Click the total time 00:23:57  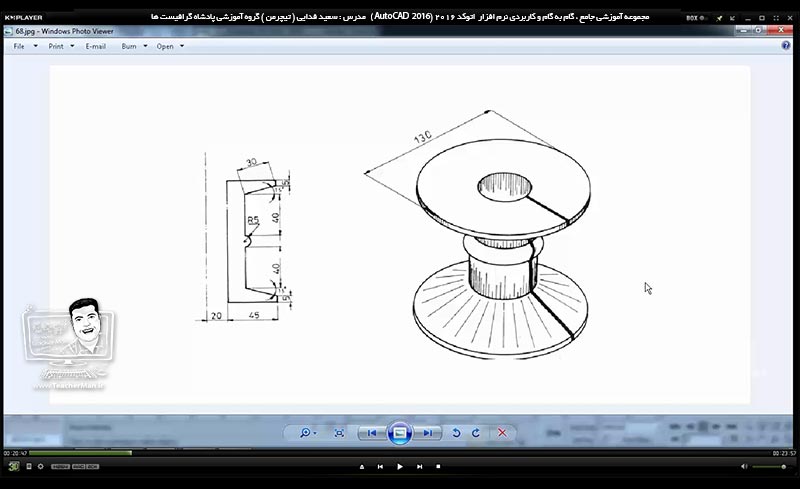784,453
